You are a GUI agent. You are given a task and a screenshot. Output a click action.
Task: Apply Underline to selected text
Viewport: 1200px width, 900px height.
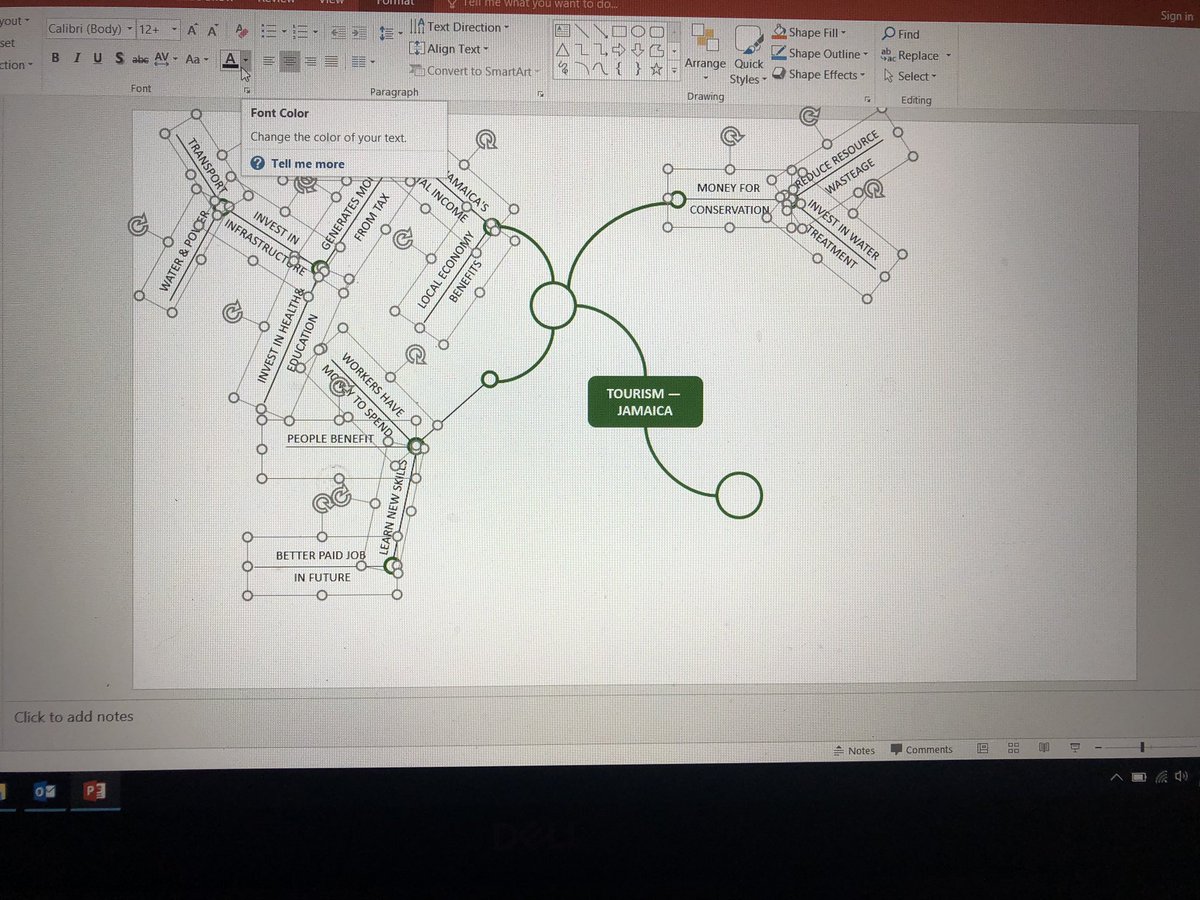click(97, 58)
